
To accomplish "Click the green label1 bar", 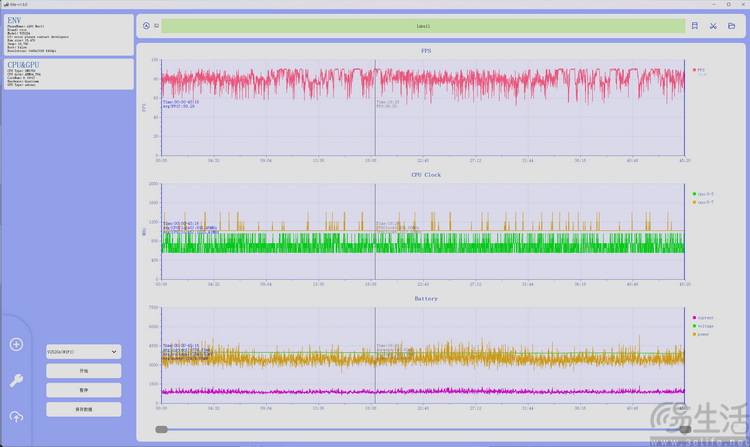I will click(422, 26).
